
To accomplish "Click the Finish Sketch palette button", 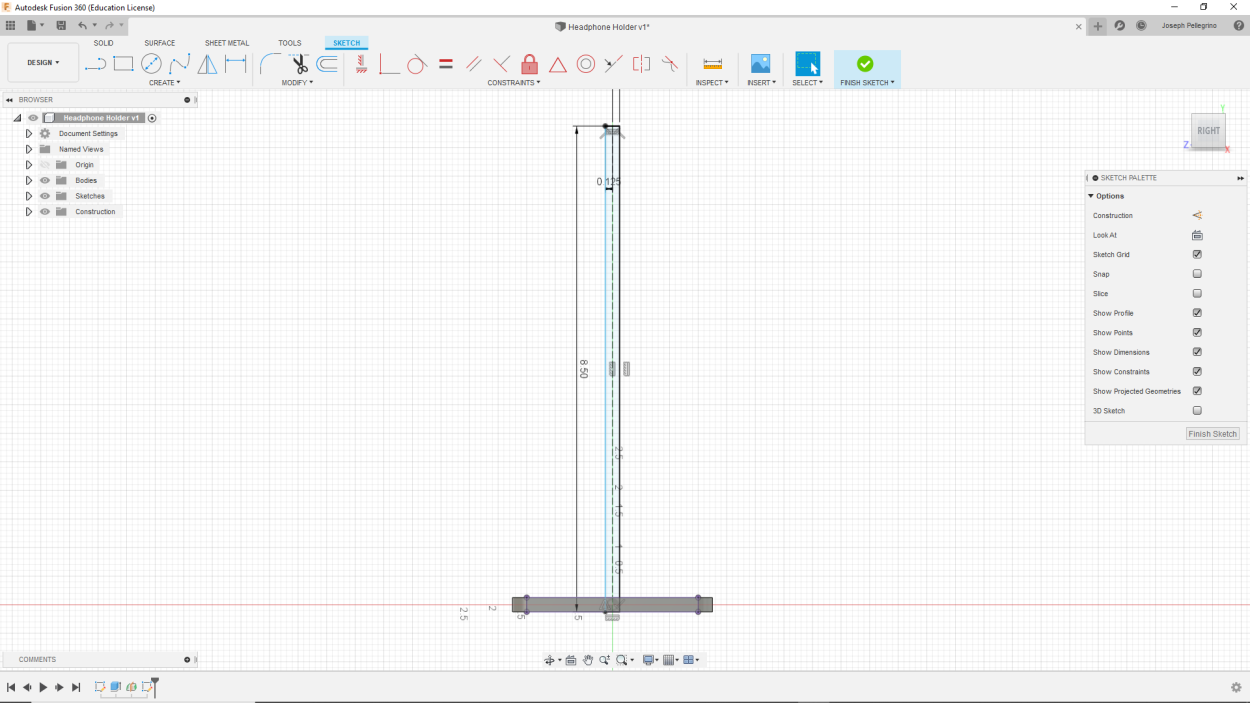I will 1213,434.
